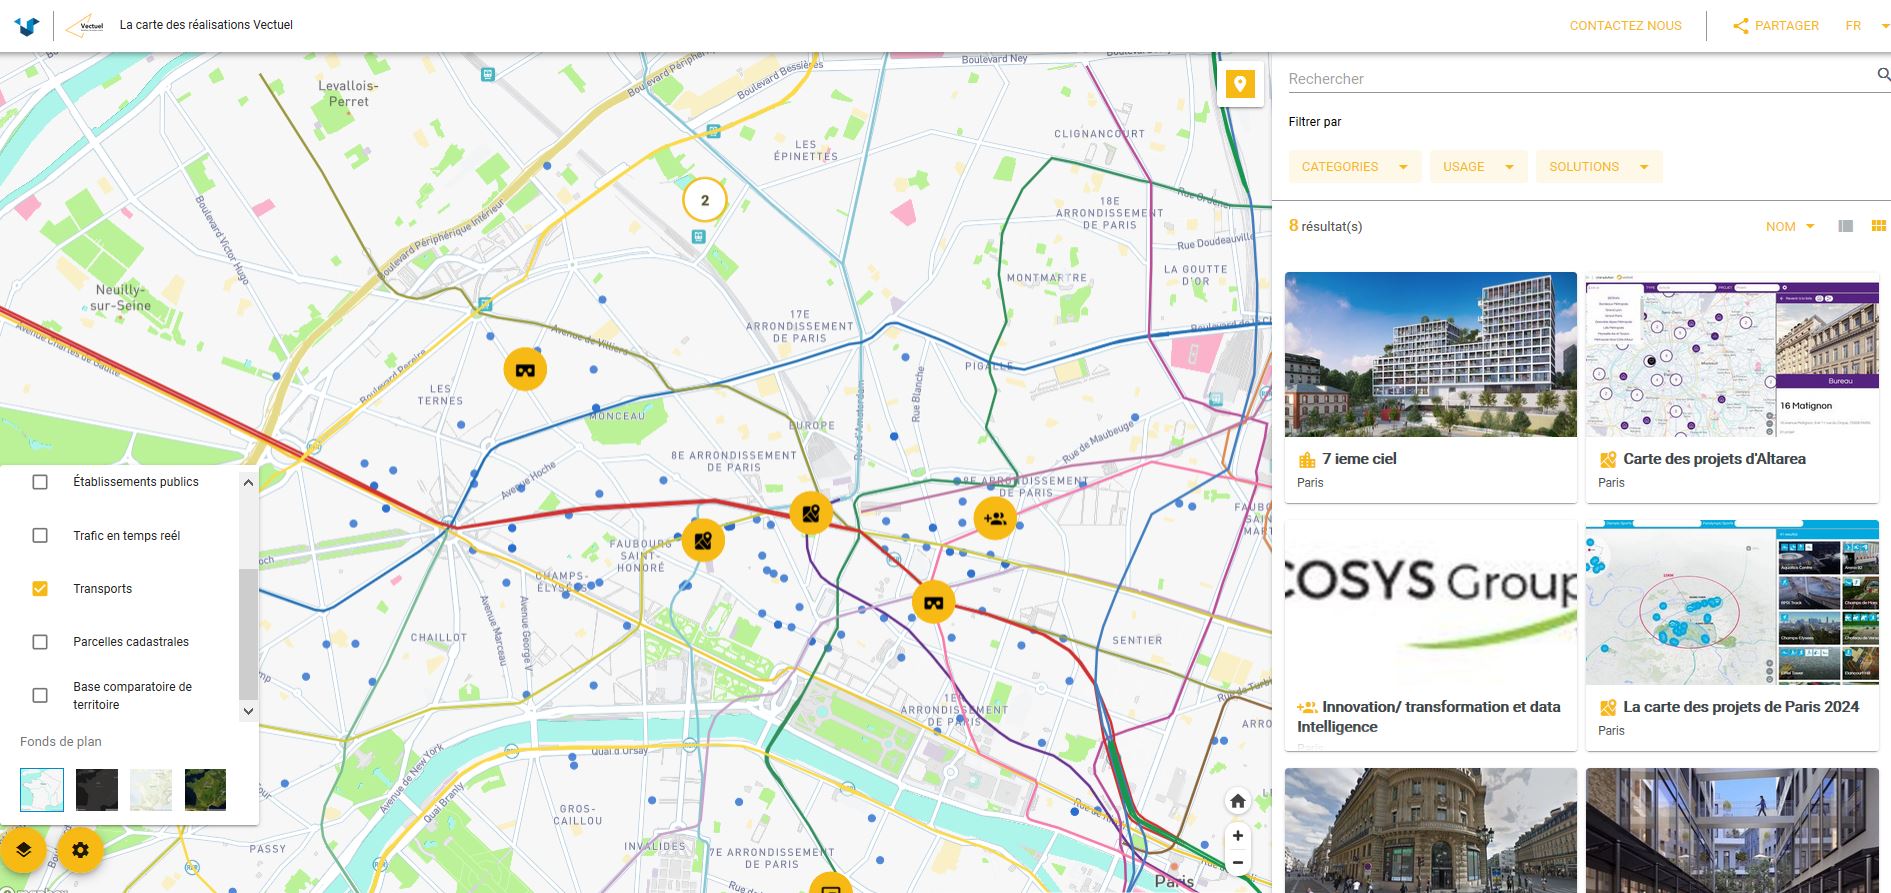Open the NOM sort dropdown
Image resolution: width=1891 pixels, height=893 pixels.
click(x=1790, y=227)
